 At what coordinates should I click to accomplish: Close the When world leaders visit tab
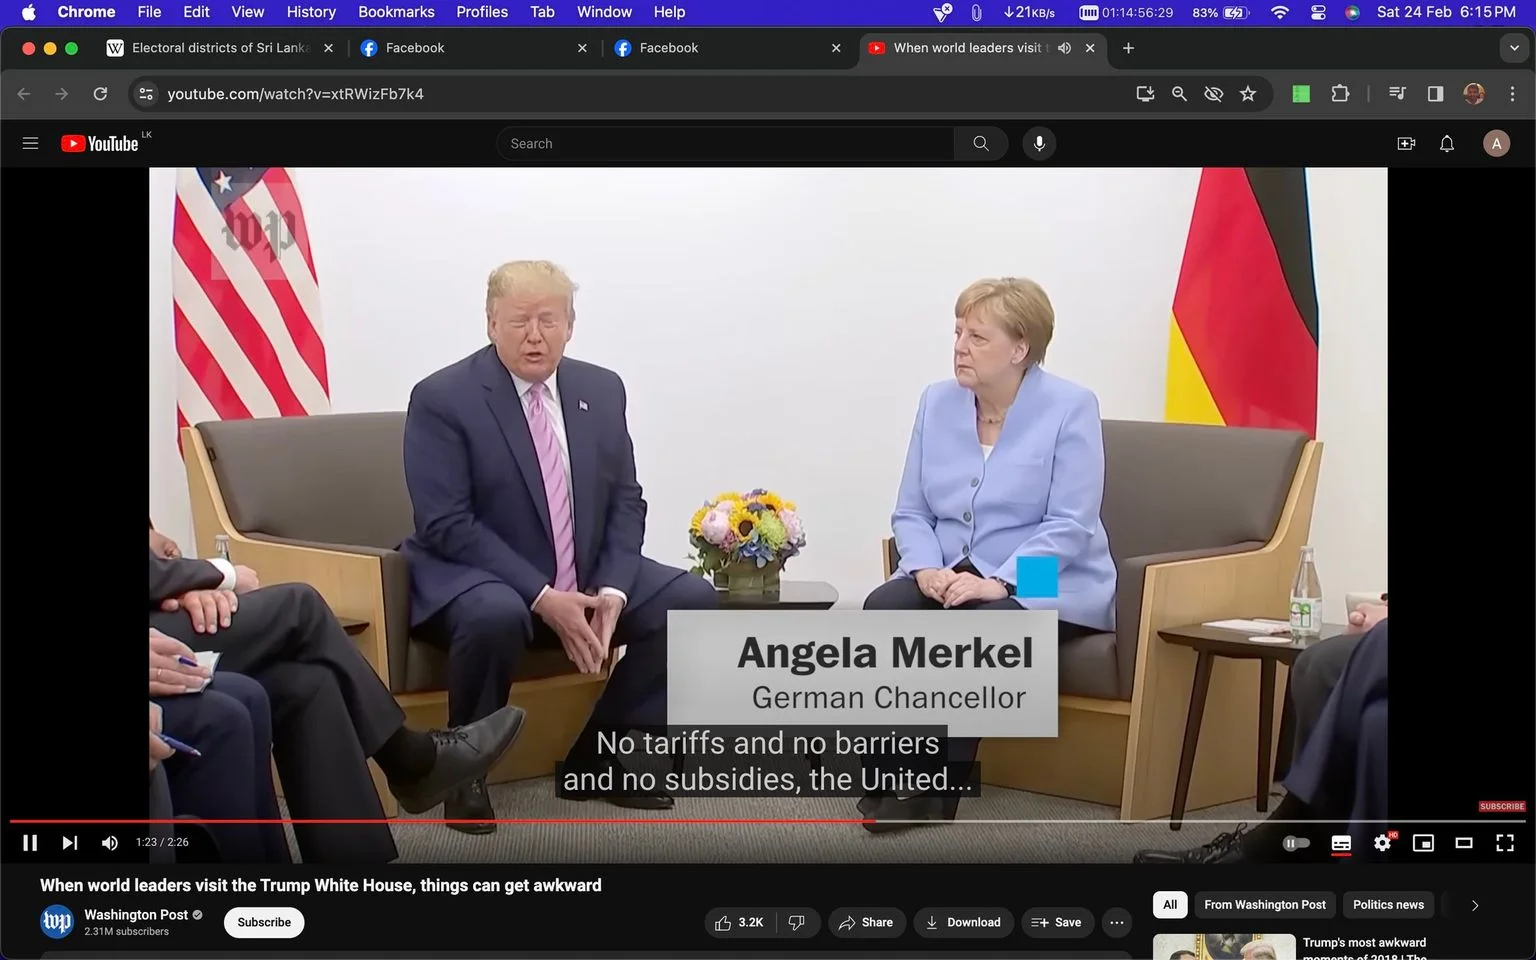click(x=1090, y=48)
